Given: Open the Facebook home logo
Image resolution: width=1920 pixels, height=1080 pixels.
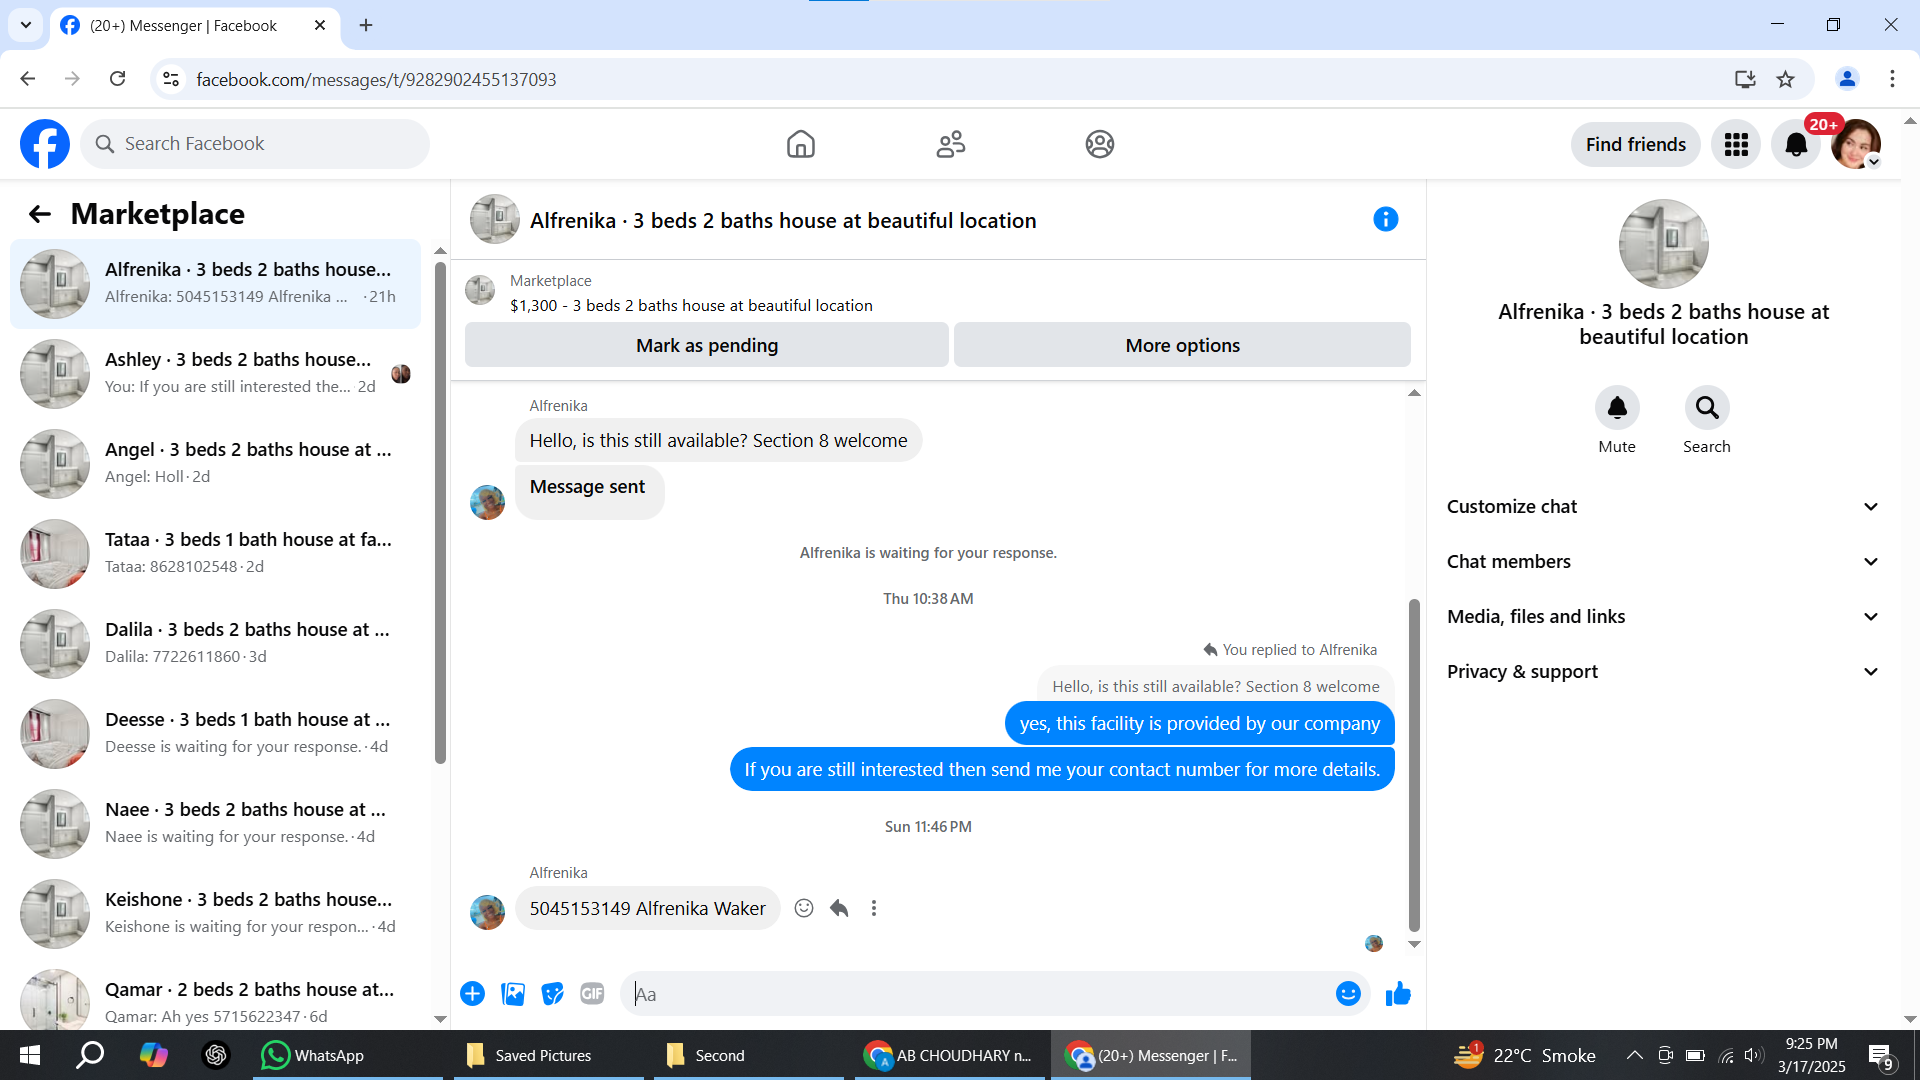Looking at the screenshot, I should (45, 144).
